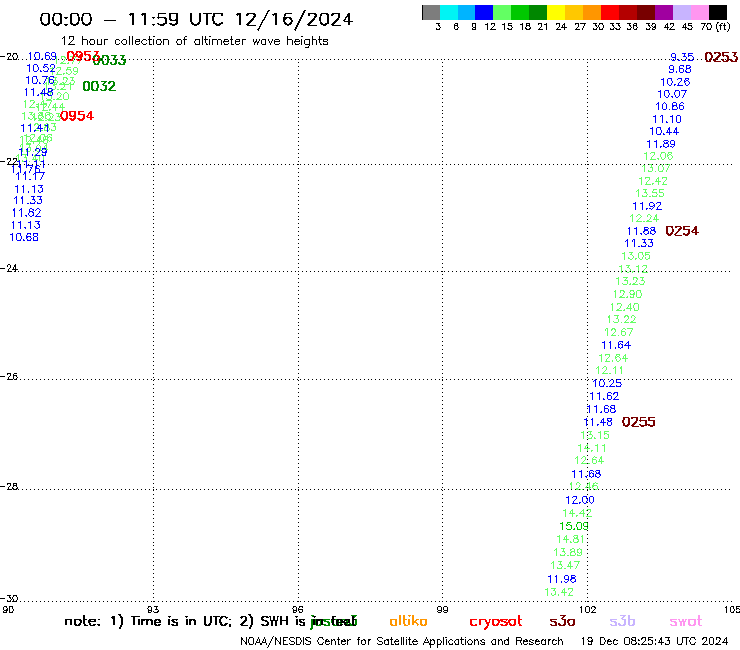Click the wave height value 9.68
The image size is (740, 650).
pyautogui.click(x=680, y=69)
